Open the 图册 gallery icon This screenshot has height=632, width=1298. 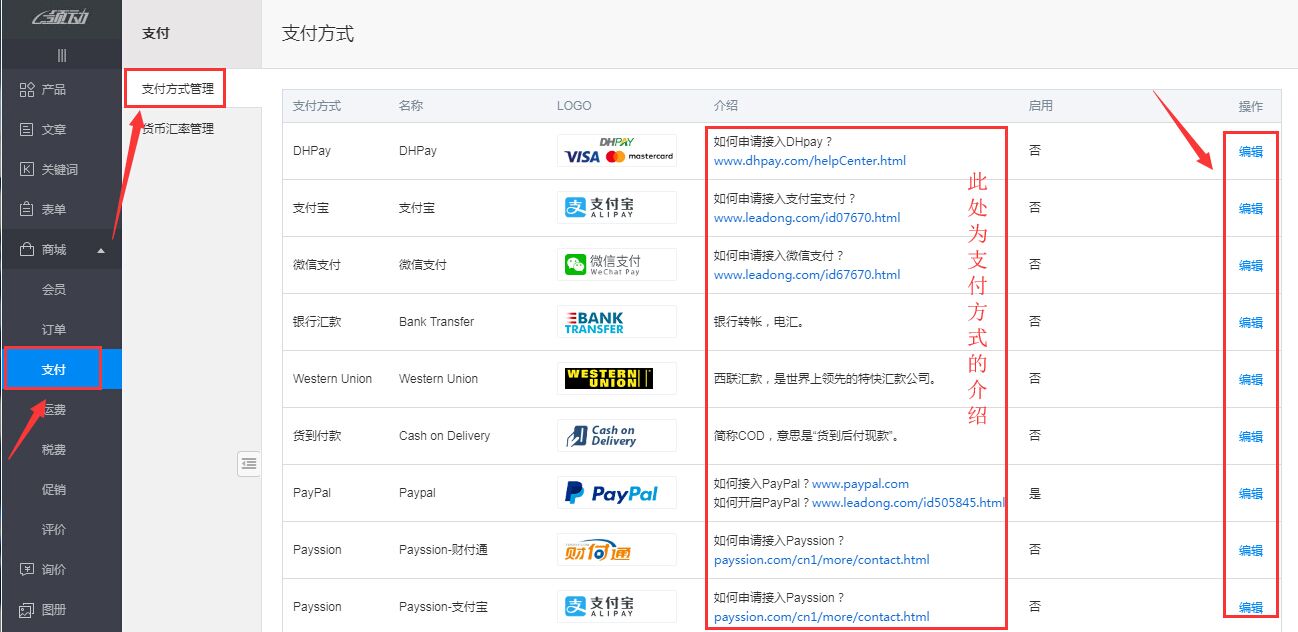pos(27,610)
